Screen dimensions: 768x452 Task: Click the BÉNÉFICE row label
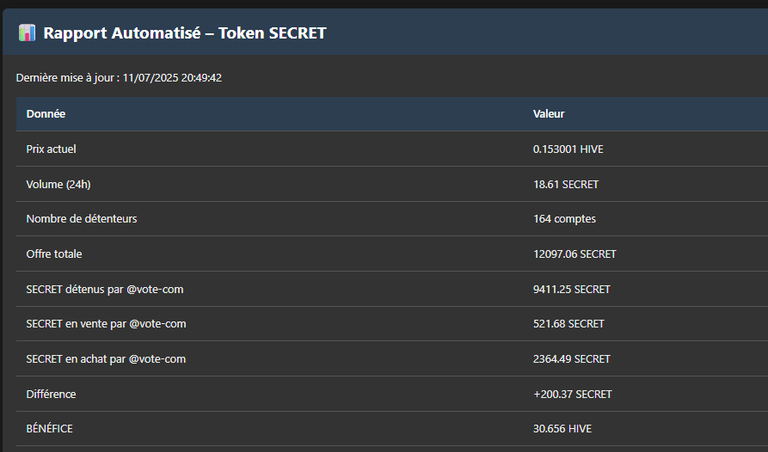pos(49,428)
